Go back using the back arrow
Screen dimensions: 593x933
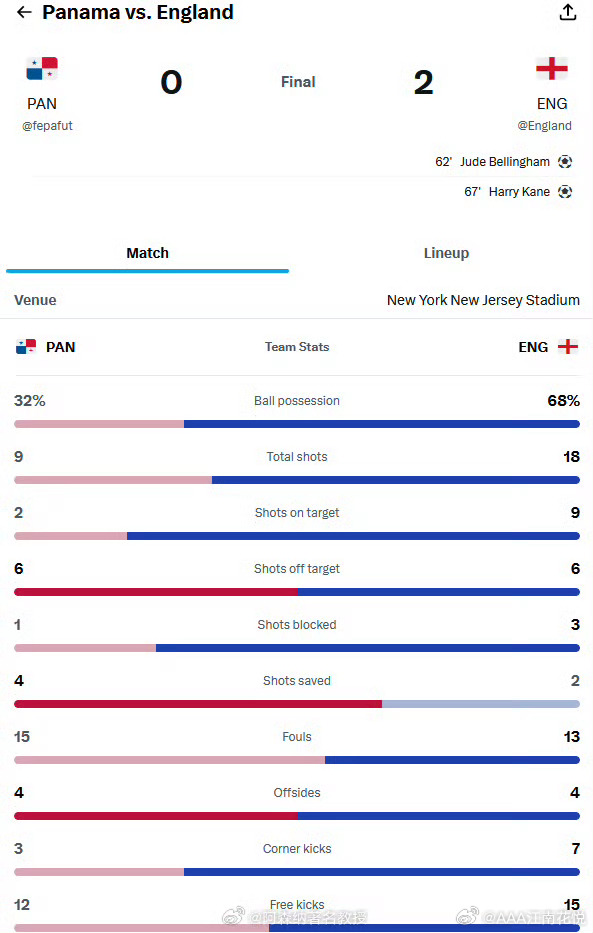(x=24, y=12)
